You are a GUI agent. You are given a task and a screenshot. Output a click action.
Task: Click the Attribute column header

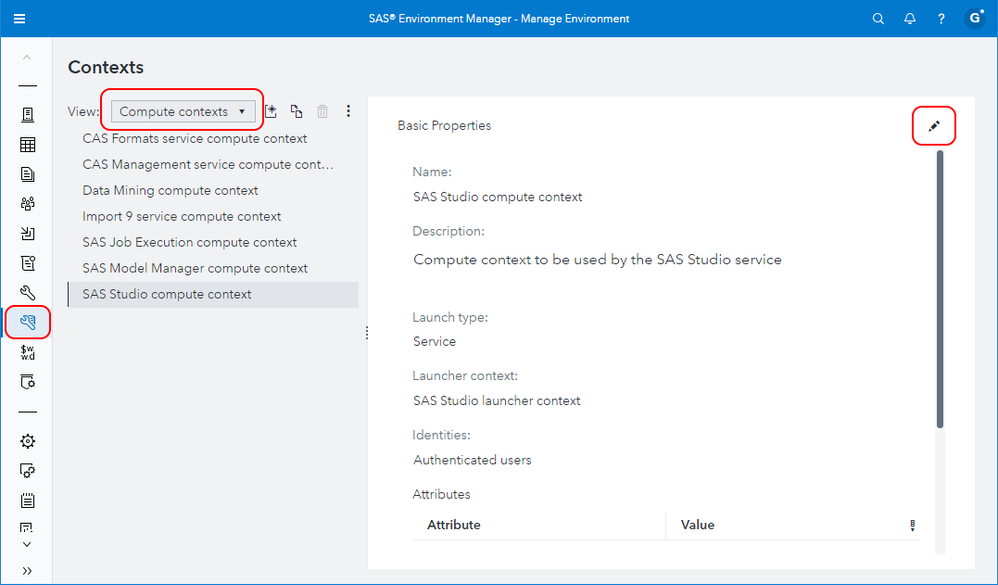[453, 525]
